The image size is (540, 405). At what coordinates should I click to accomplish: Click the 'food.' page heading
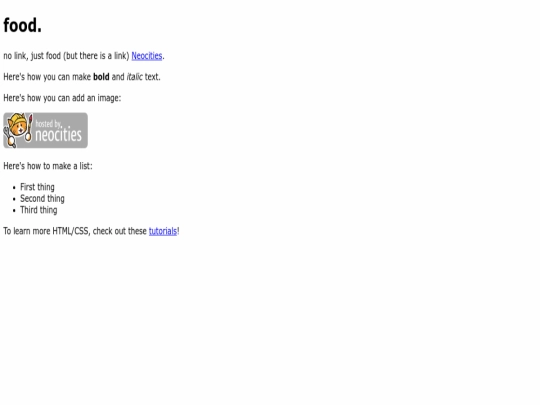tap(22, 25)
